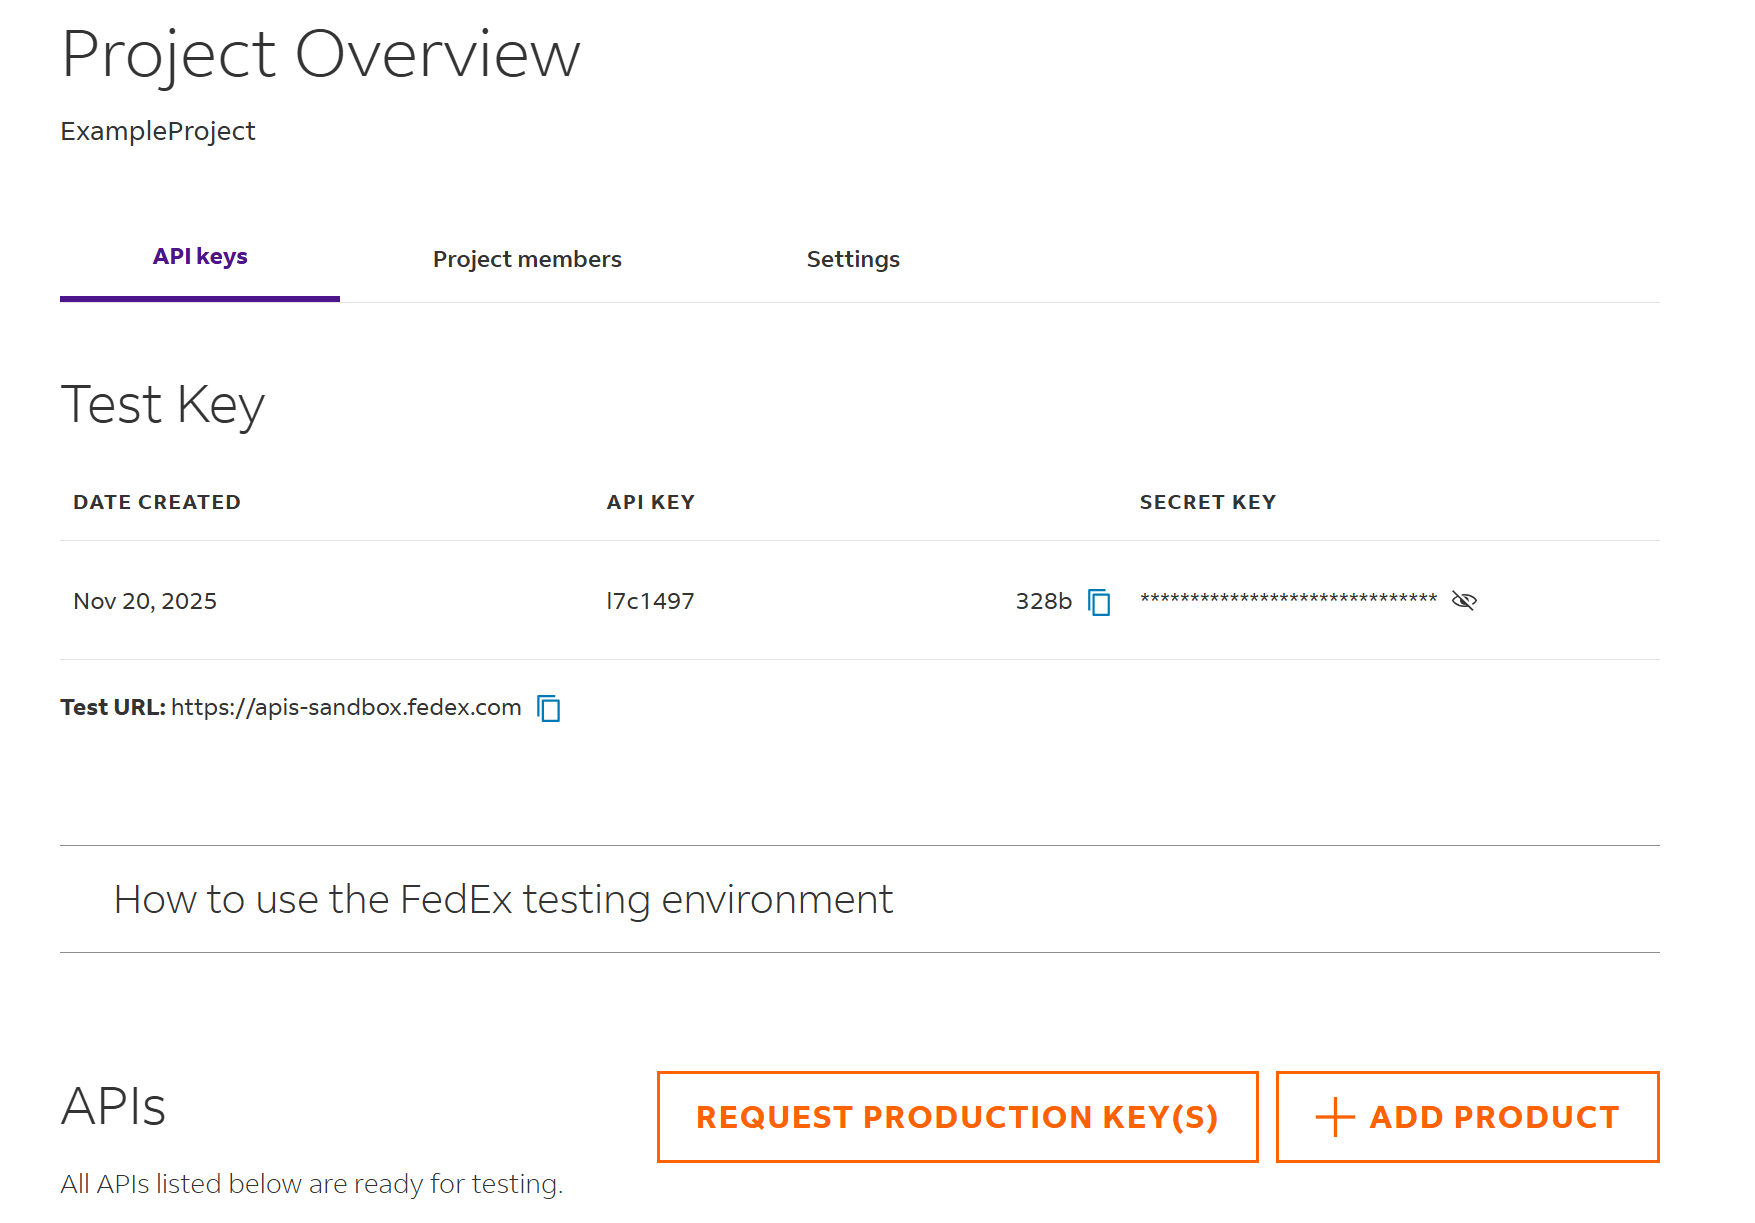Click the apis-sandbox.fedex.com URL text
The height and width of the screenshot is (1223, 1755).
[346, 708]
